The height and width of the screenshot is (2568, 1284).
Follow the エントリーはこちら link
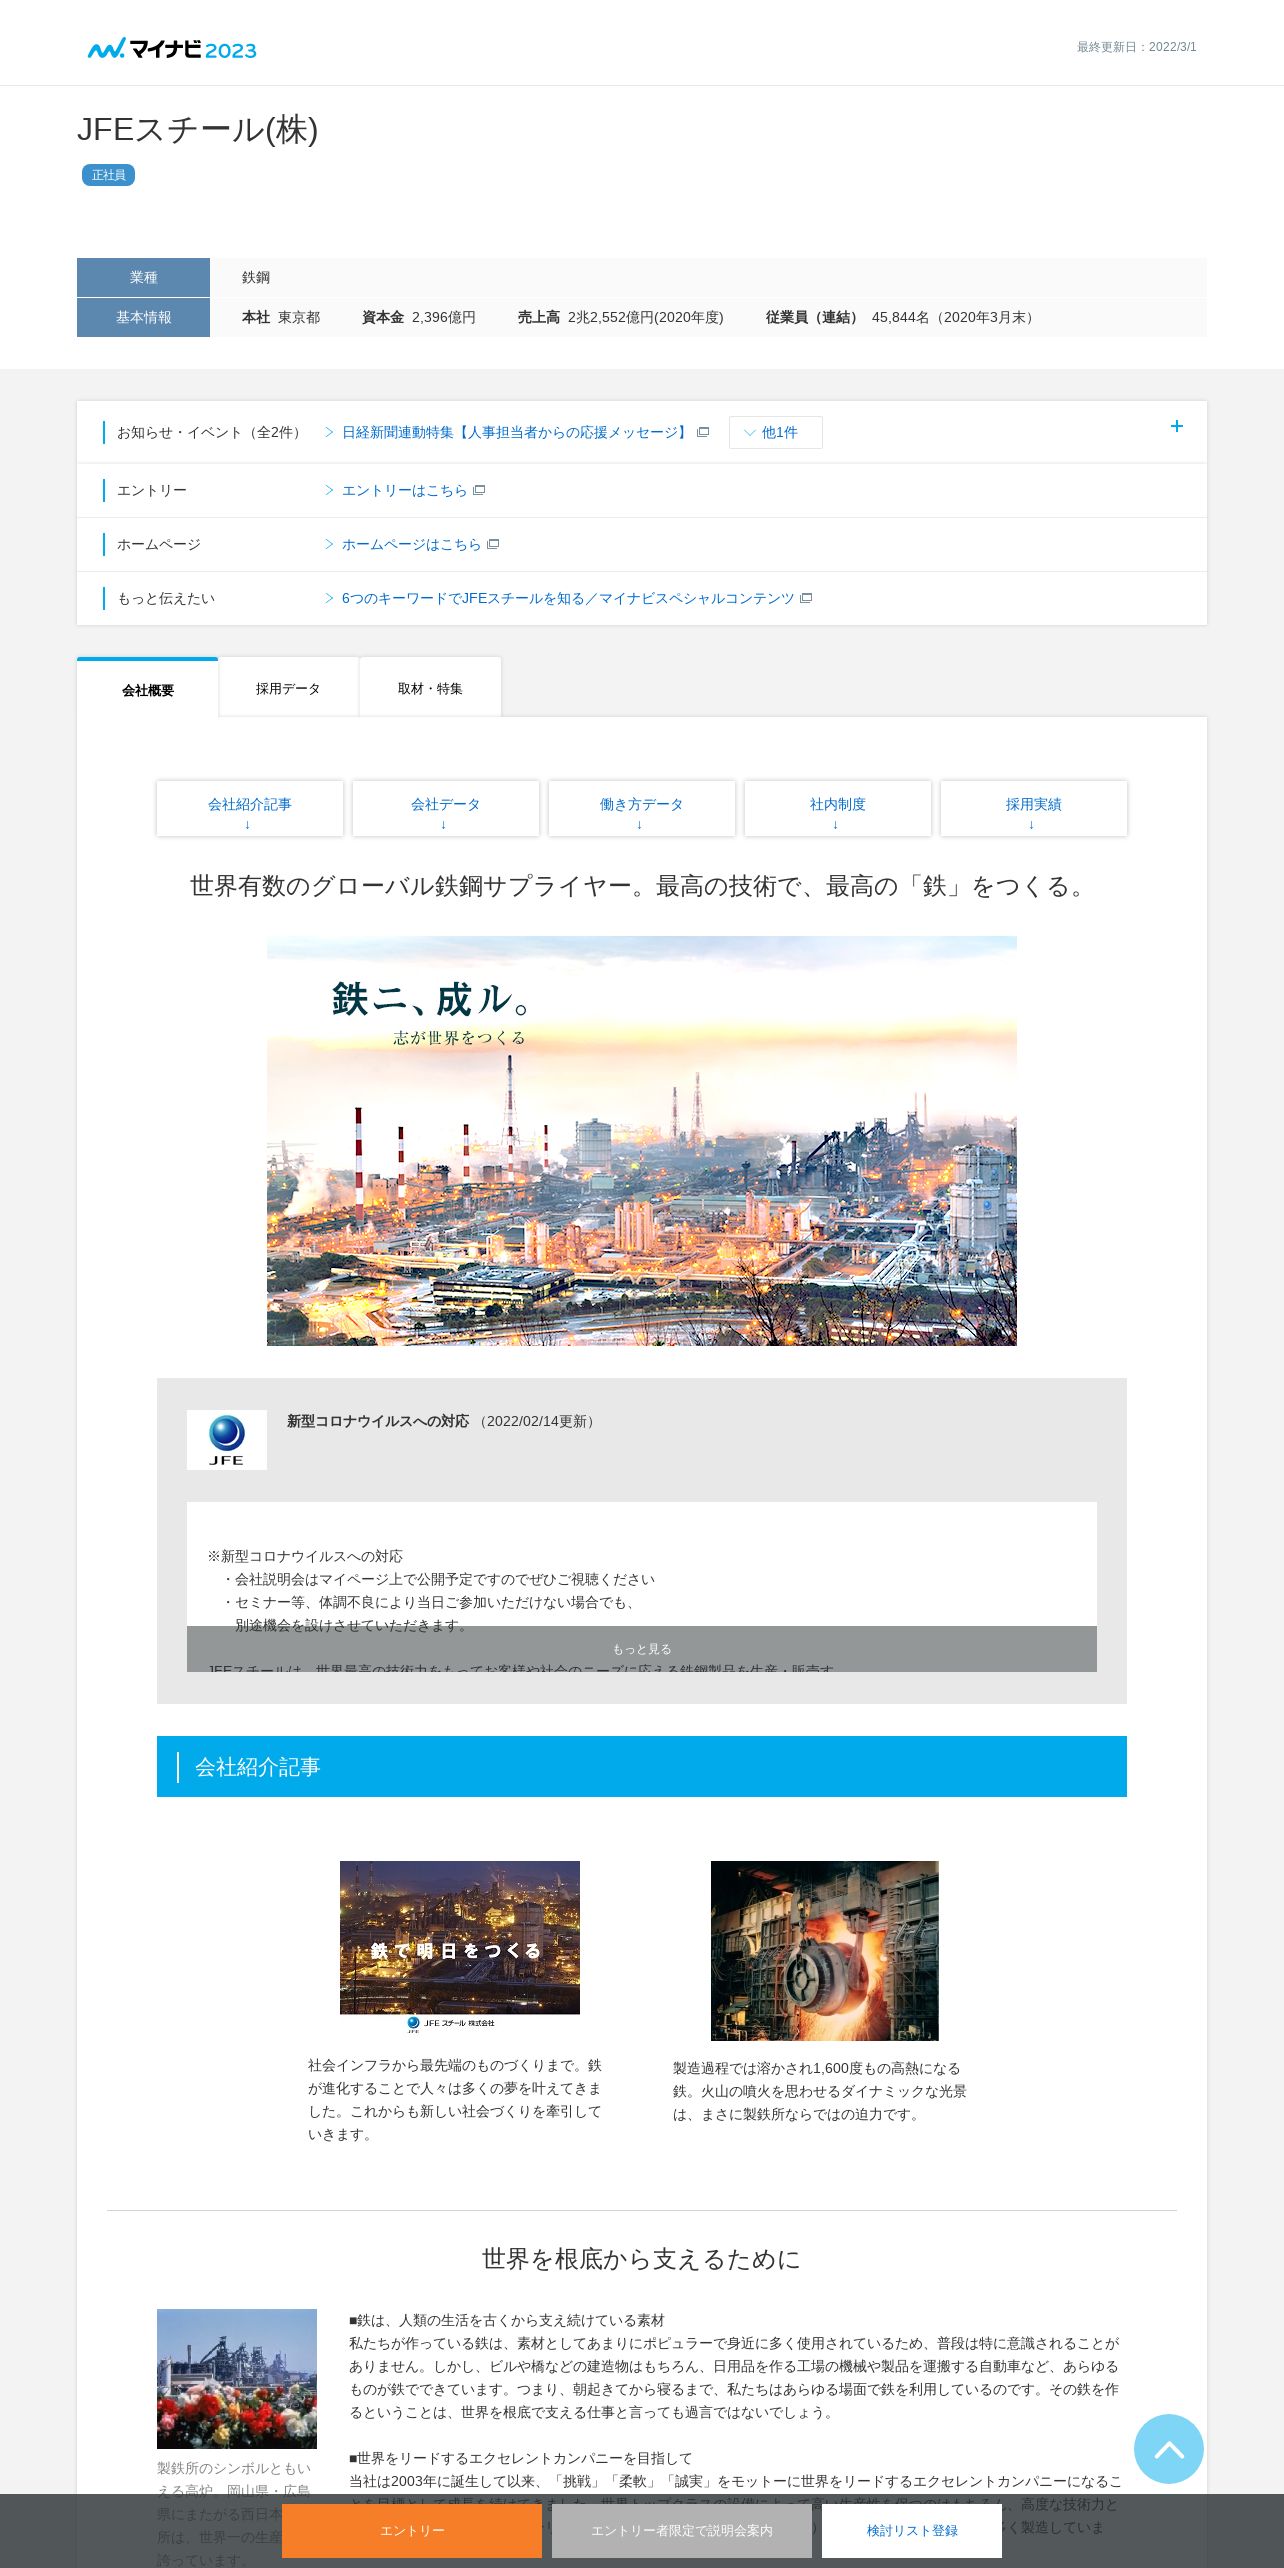tap(404, 490)
